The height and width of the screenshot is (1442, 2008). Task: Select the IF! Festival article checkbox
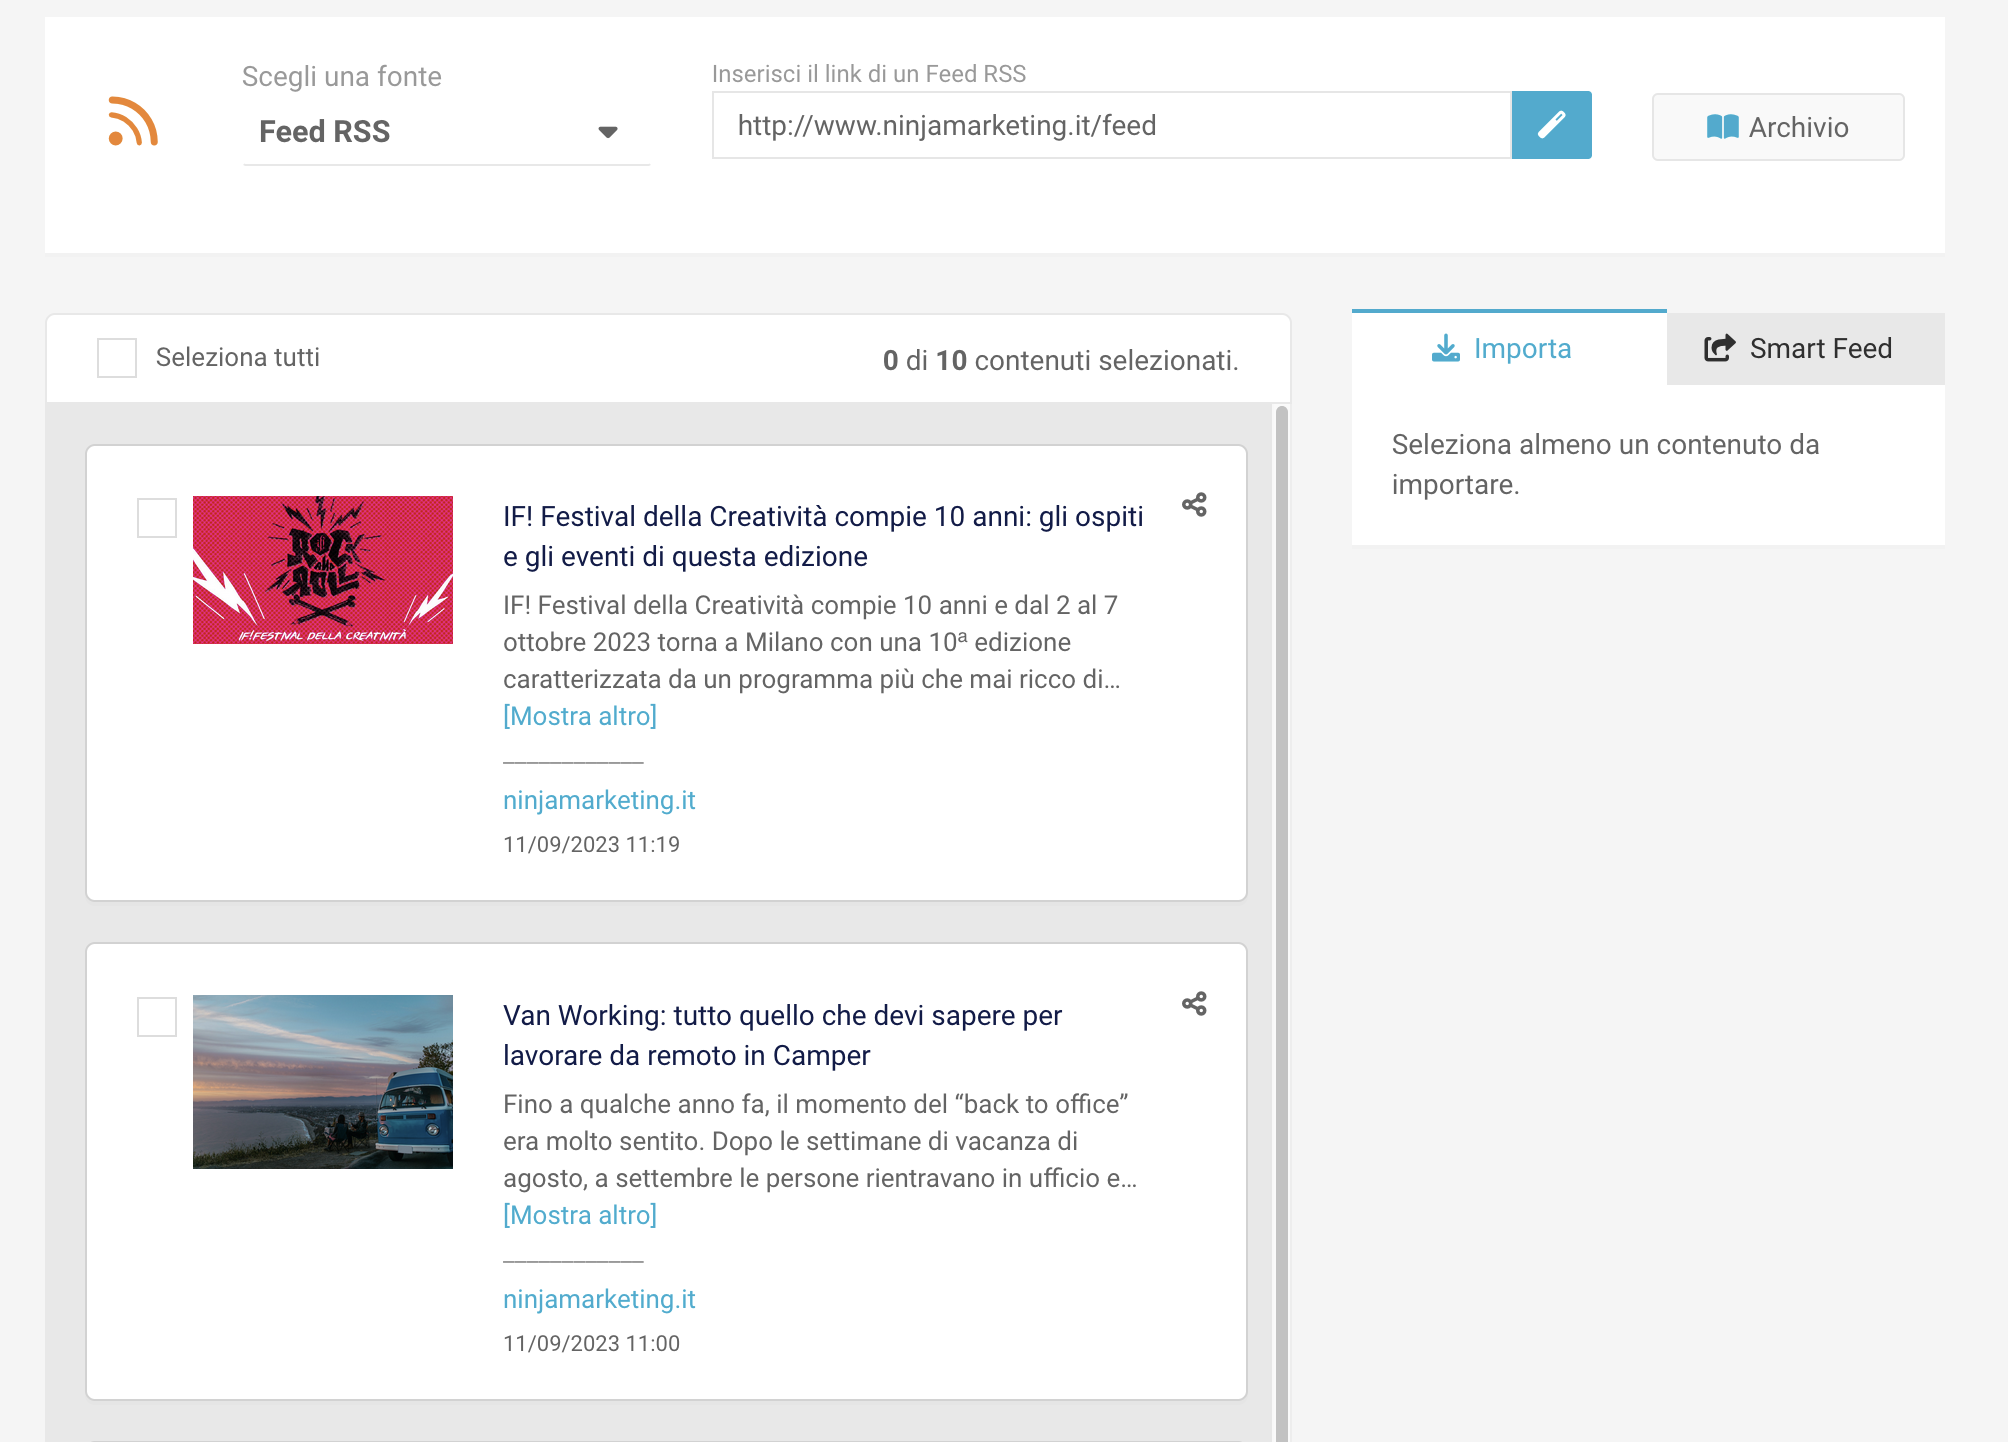pyautogui.click(x=157, y=518)
